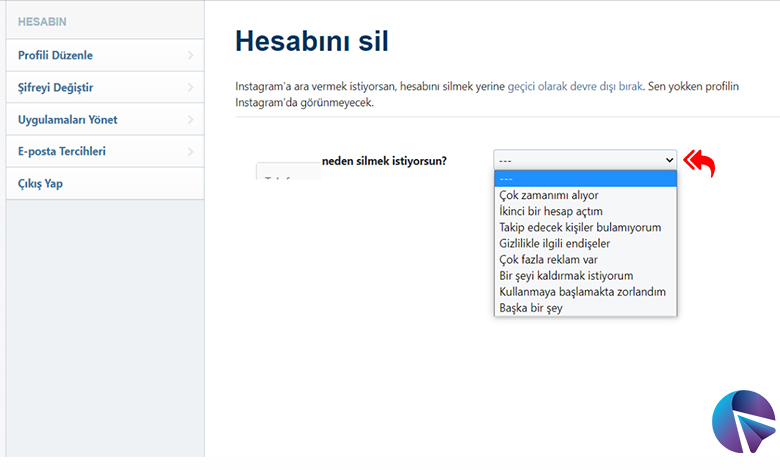Click Çıkış Yap to log out

click(x=41, y=184)
